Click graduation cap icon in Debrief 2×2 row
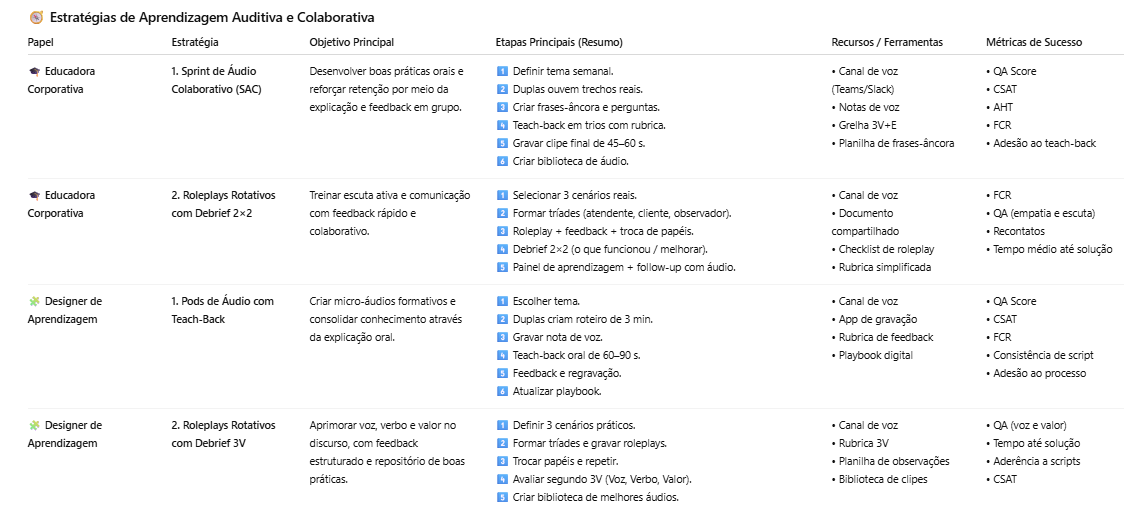1138x522 pixels. click(x=34, y=196)
